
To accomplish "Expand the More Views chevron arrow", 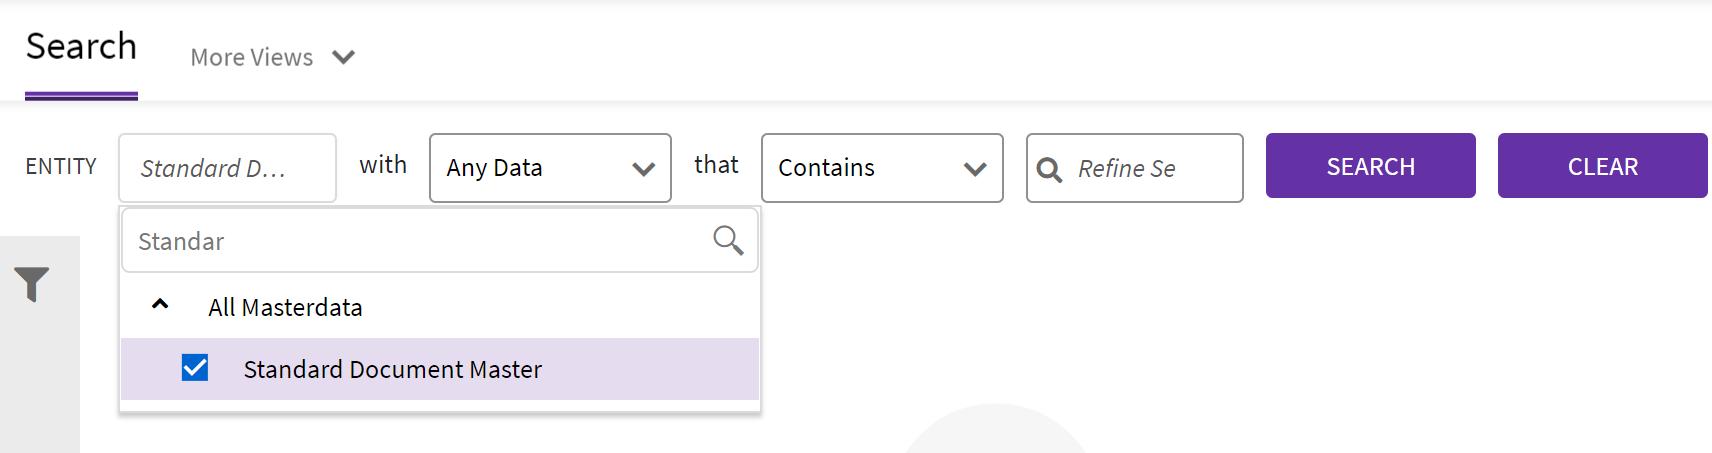I will [x=343, y=57].
